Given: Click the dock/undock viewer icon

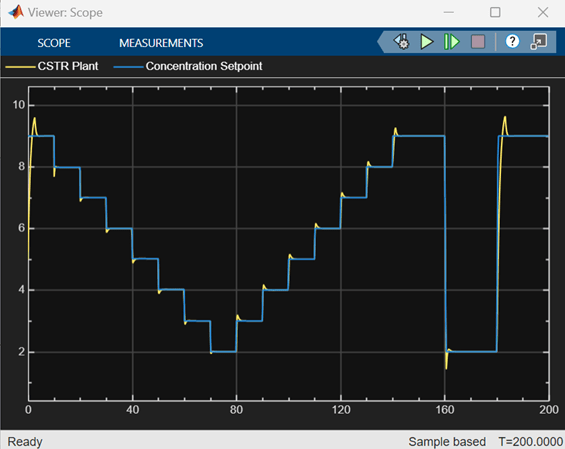Looking at the screenshot, I should [539, 42].
